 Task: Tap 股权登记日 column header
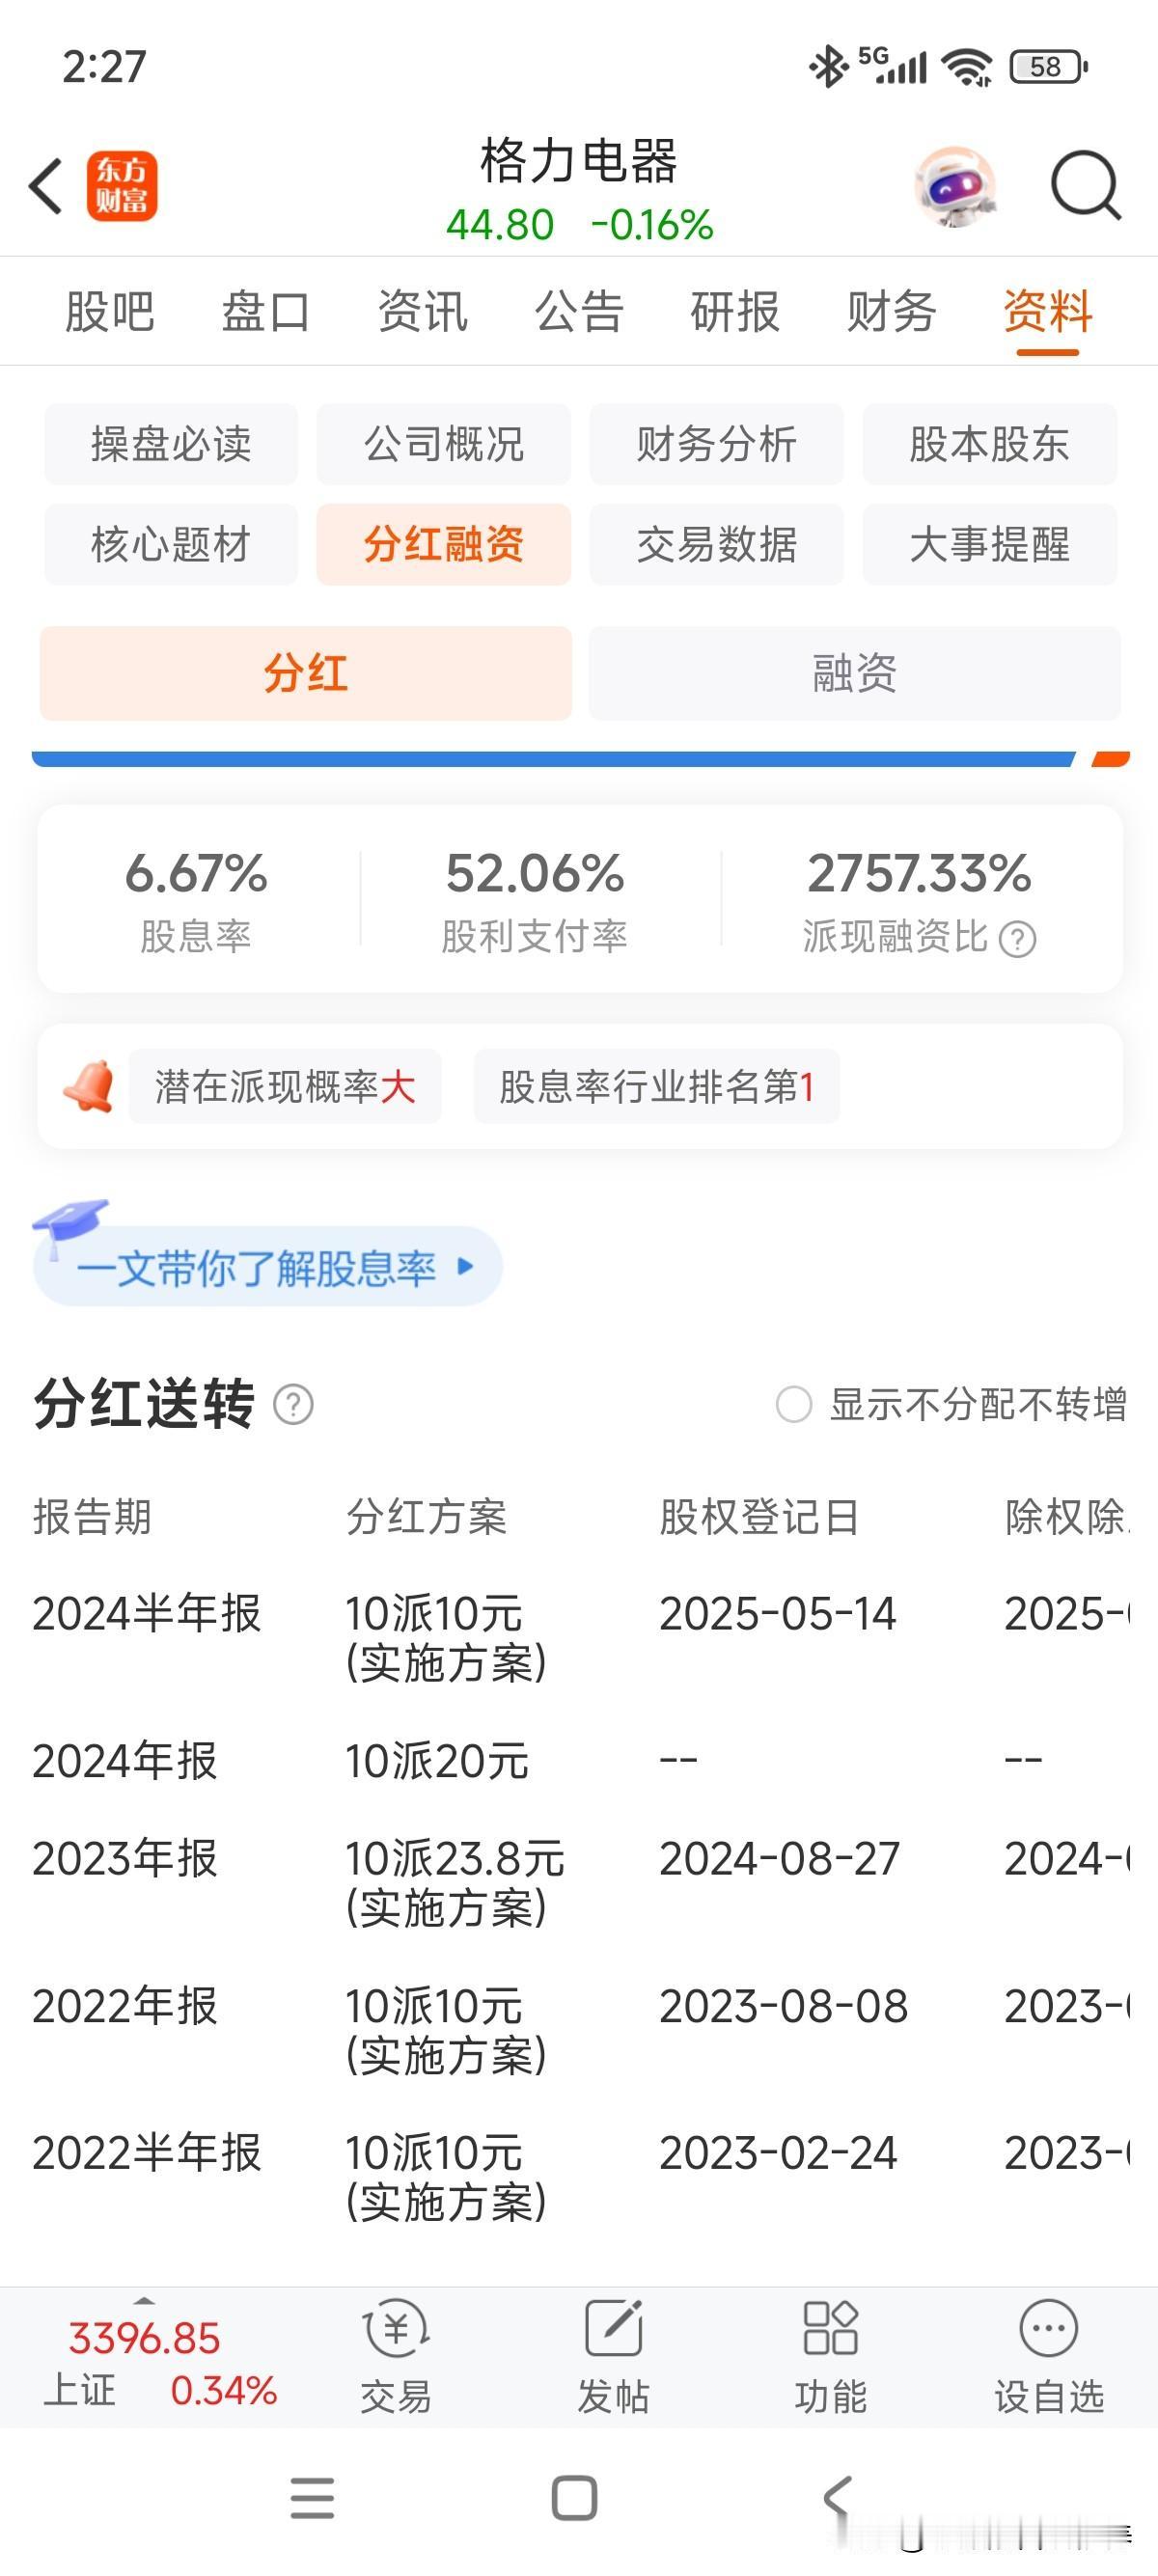[759, 1517]
